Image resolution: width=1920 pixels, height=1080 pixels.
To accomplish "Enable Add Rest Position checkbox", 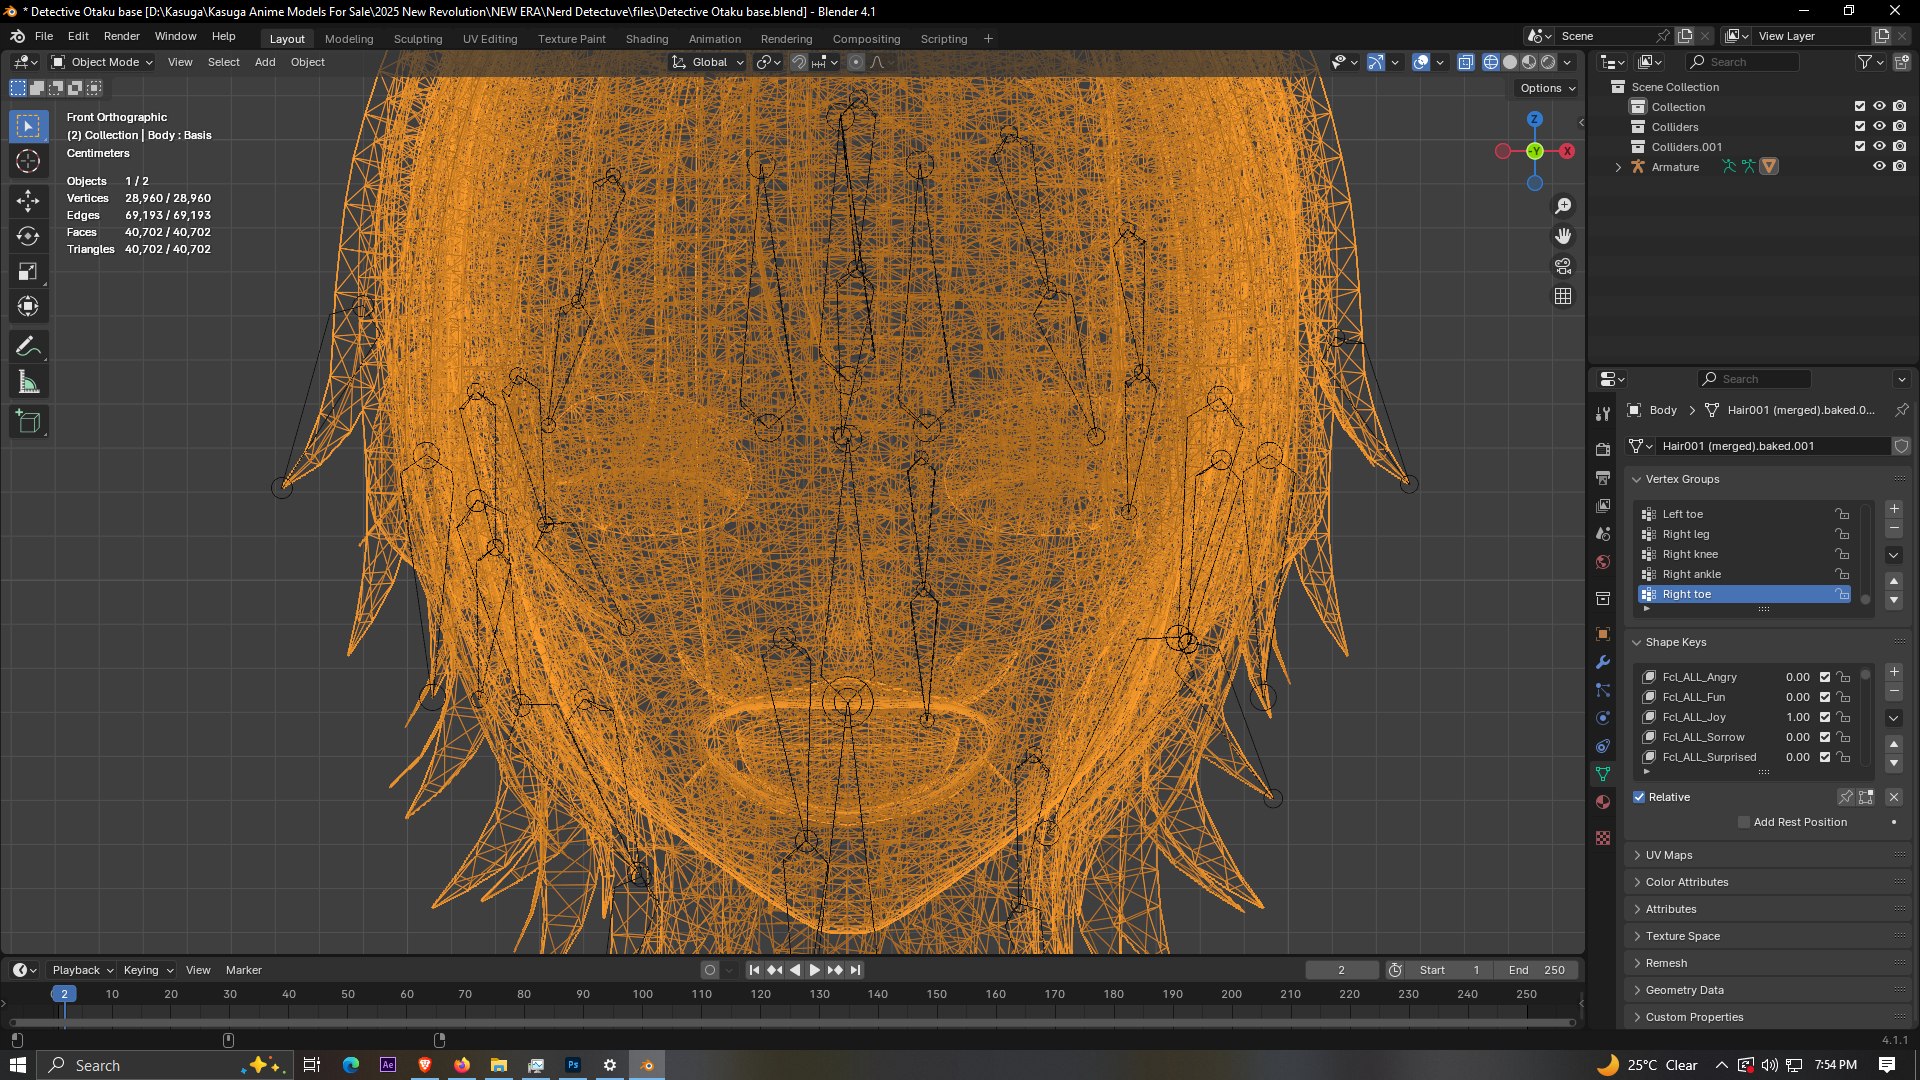I will click(1744, 822).
